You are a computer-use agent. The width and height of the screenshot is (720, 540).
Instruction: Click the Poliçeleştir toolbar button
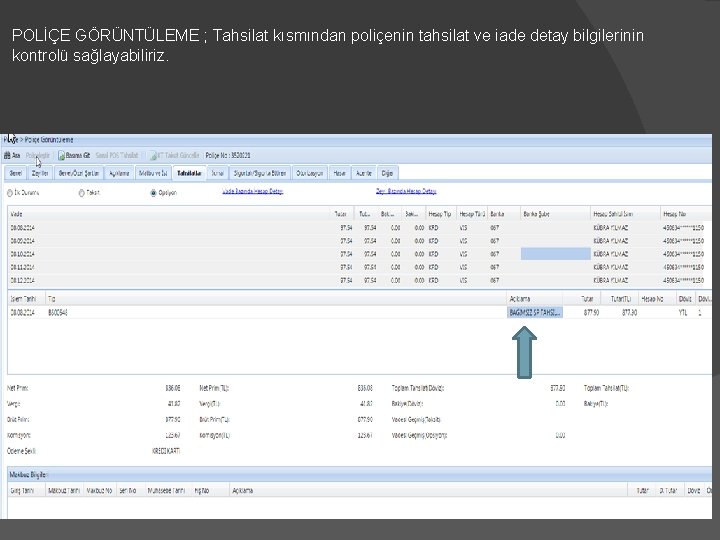point(38,156)
